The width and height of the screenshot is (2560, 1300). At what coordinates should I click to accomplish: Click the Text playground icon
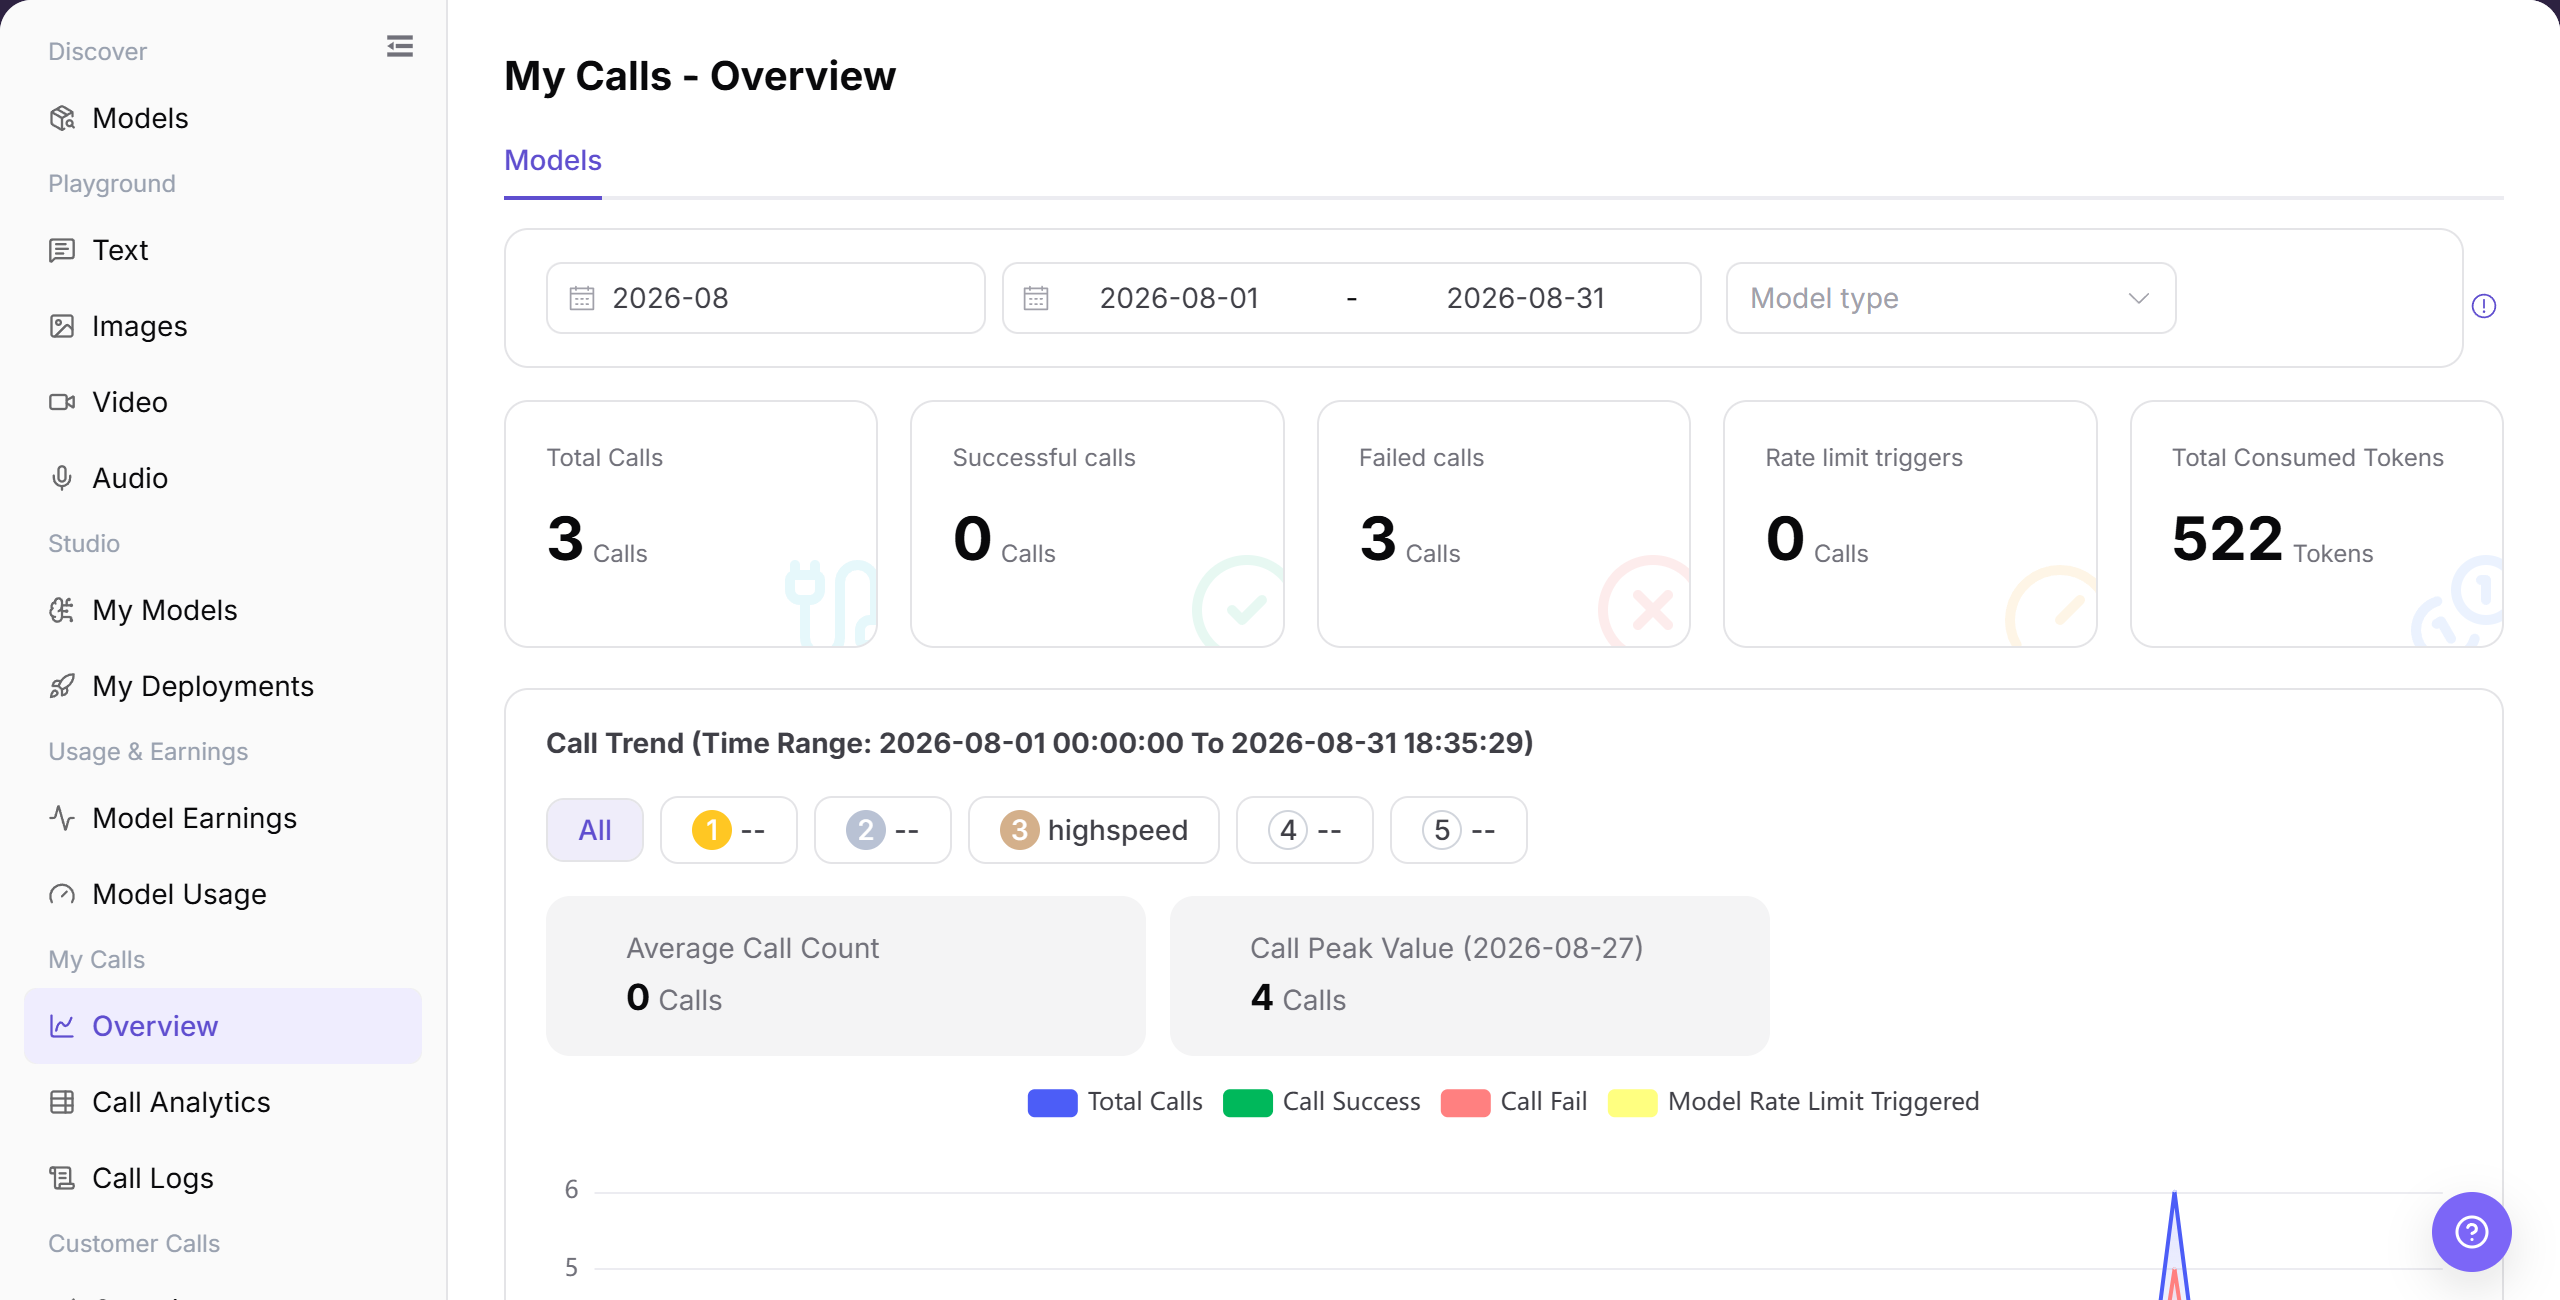point(62,250)
